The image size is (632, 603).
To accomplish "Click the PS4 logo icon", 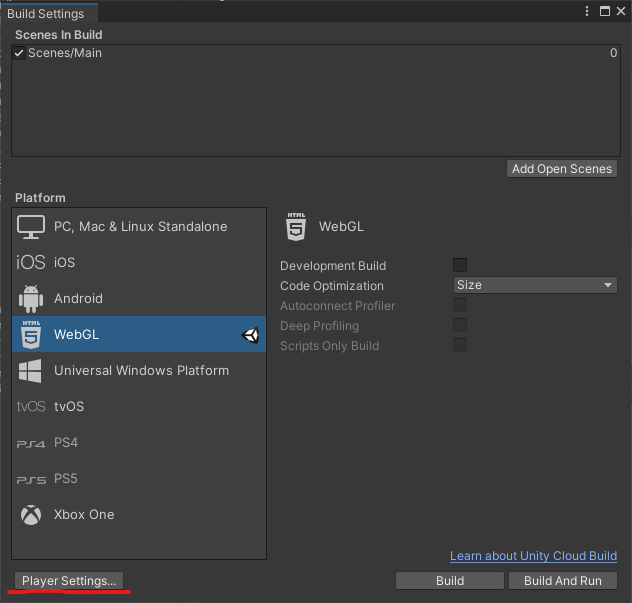I will (x=31, y=444).
